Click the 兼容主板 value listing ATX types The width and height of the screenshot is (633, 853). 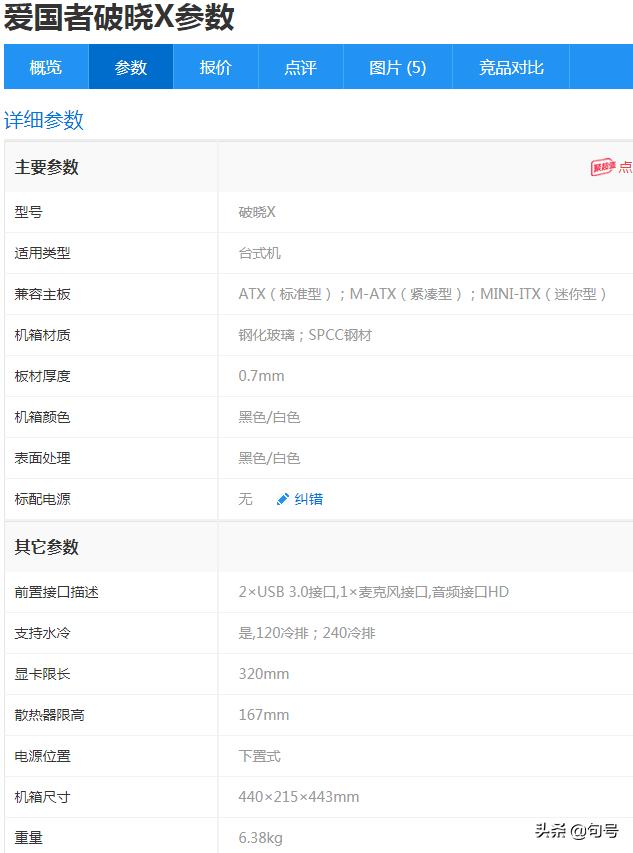click(x=423, y=294)
